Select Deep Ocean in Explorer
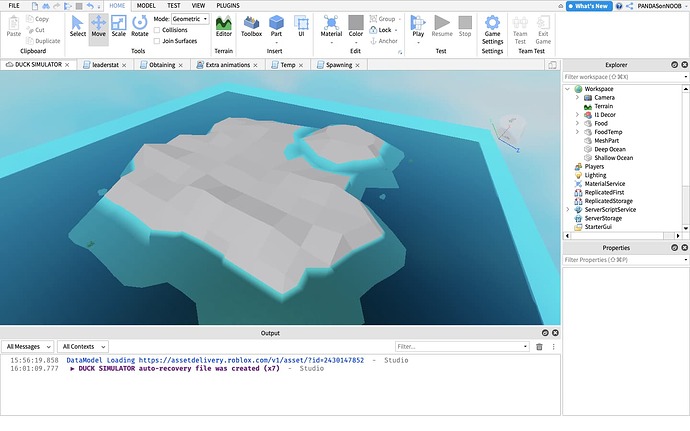The width and height of the screenshot is (690, 431). tap(609, 149)
